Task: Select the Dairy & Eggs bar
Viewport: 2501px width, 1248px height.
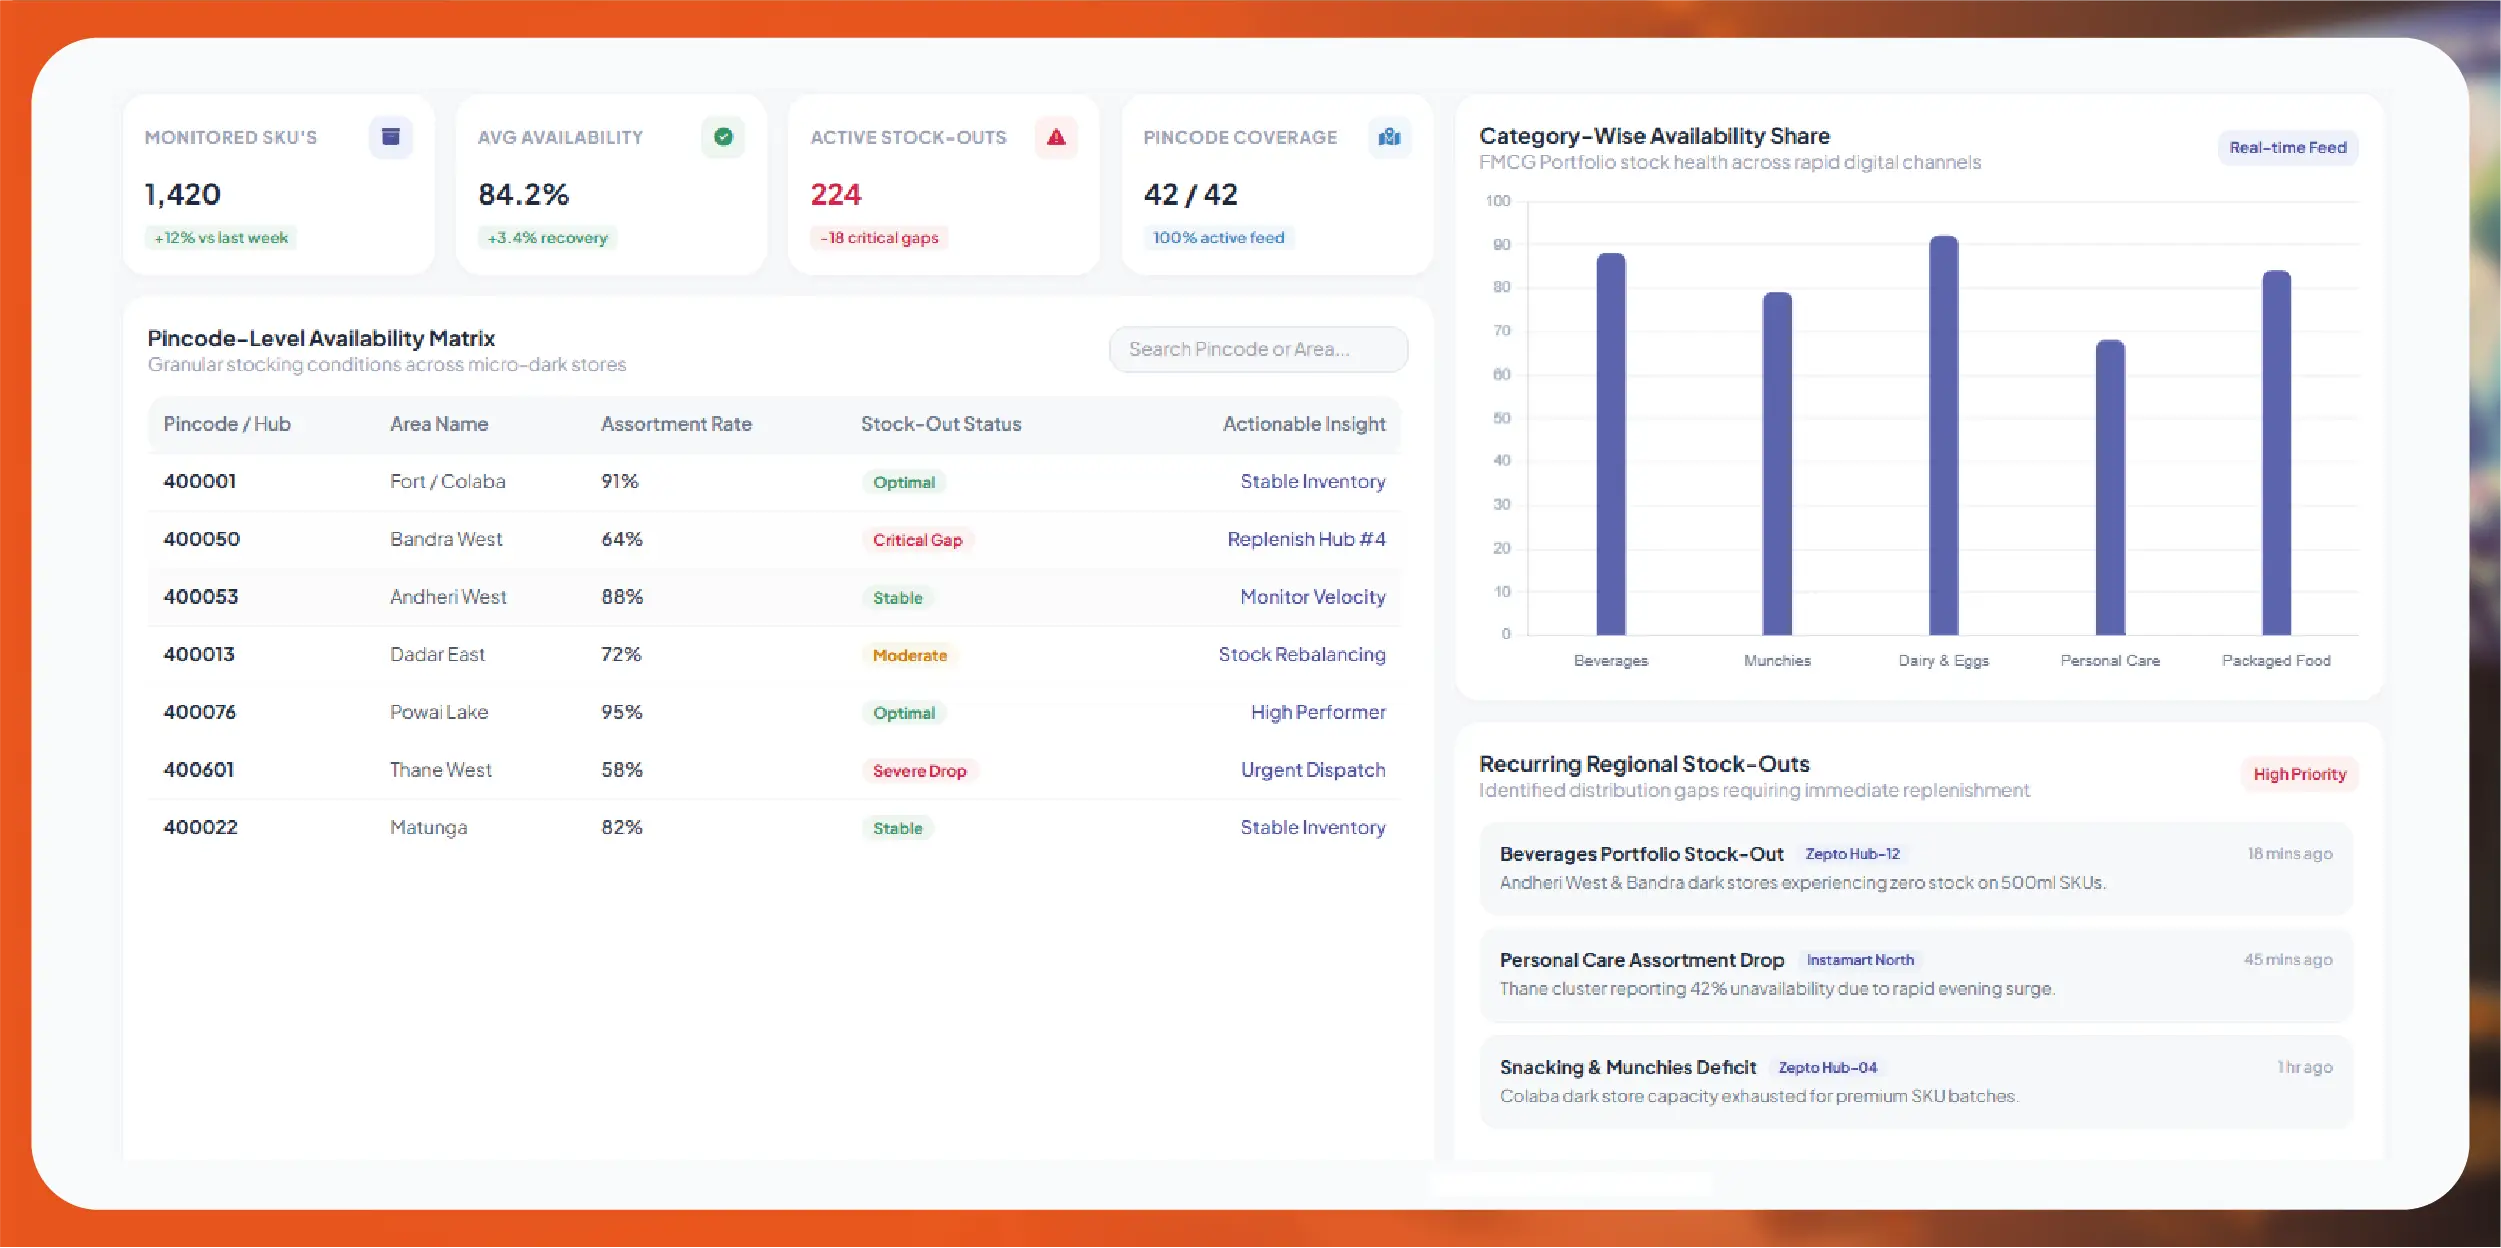Action: coord(1942,435)
